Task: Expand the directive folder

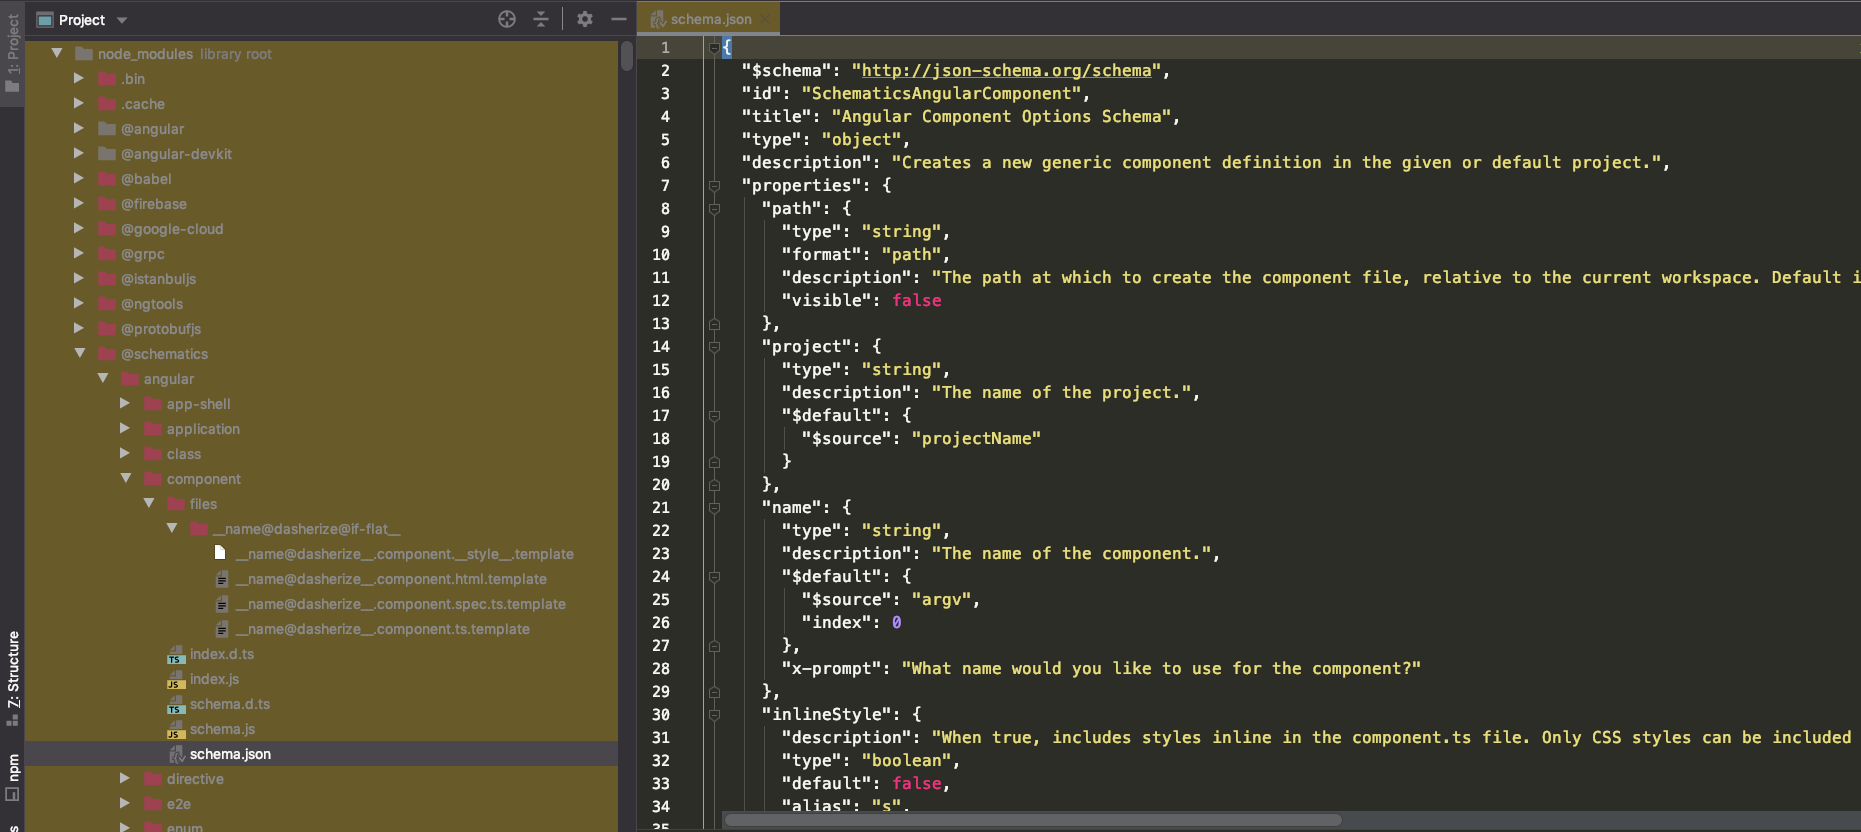Action: pos(125,778)
